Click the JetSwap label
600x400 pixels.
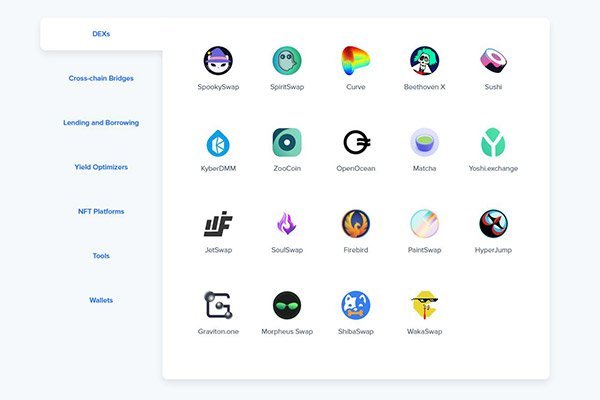[218, 250]
